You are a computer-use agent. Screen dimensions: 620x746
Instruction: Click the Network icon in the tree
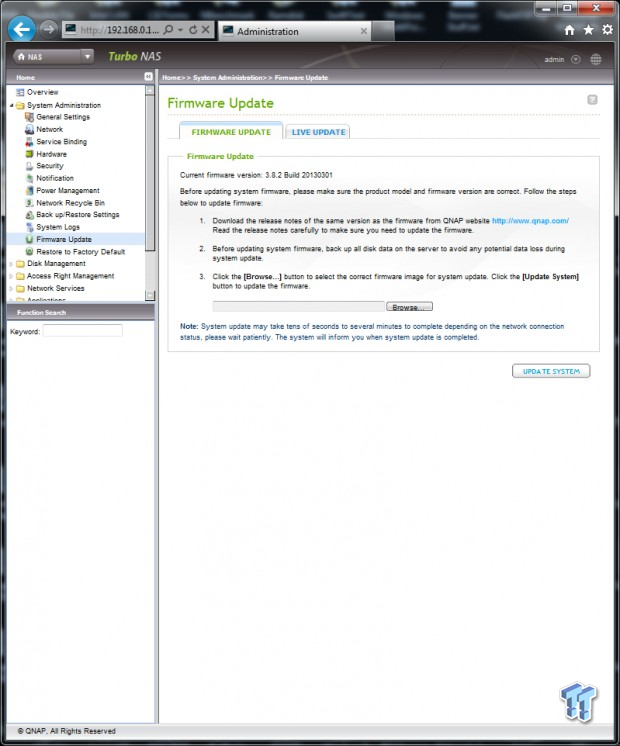pyautogui.click(x=29, y=129)
